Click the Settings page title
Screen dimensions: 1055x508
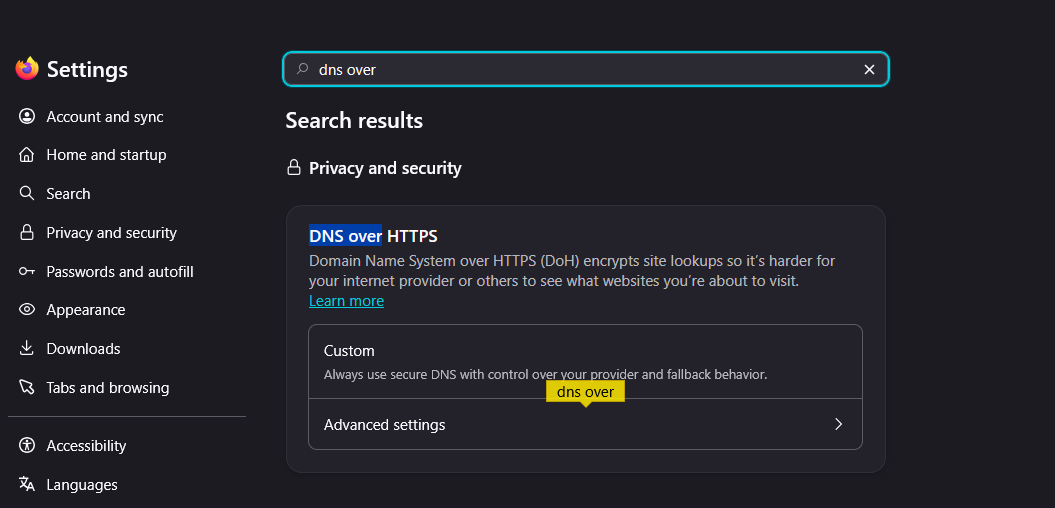pos(87,69)
